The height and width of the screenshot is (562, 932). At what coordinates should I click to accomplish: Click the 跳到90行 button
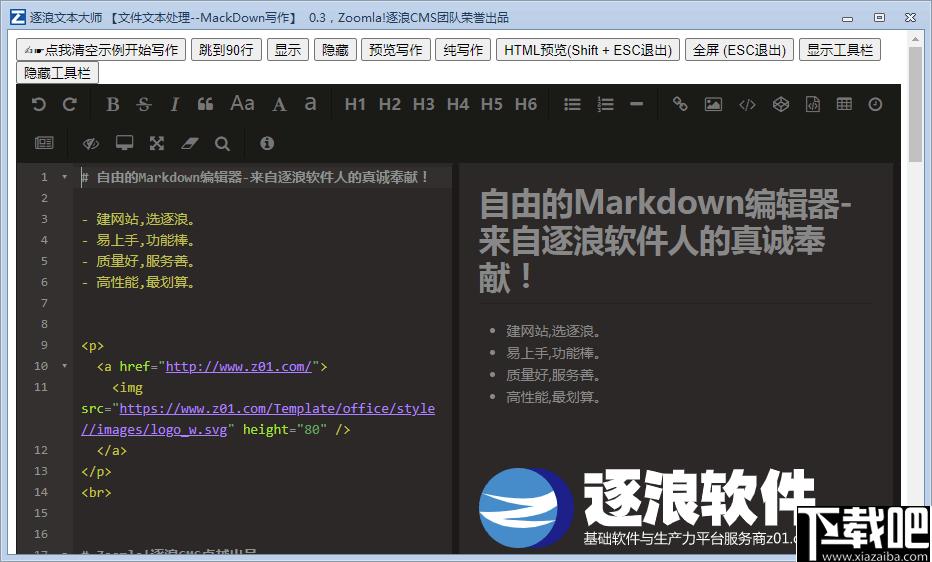click(x=226, y=50)
